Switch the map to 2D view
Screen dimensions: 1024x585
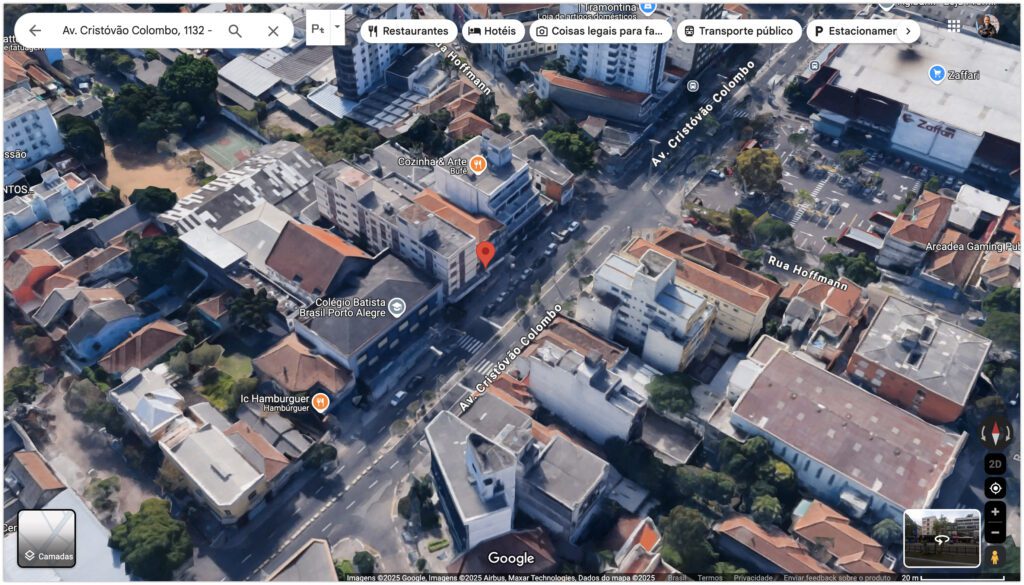[995, 464]
